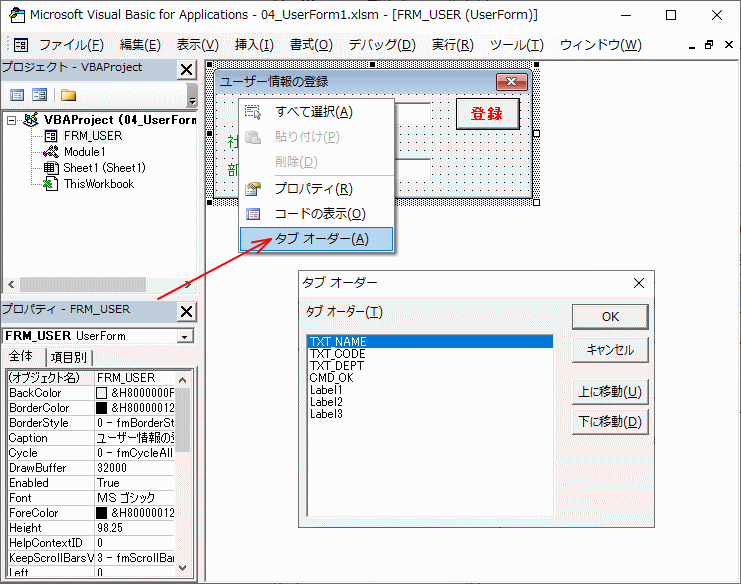
Task: Click BackColor color swatch in Properties
Action: point(102,393)
